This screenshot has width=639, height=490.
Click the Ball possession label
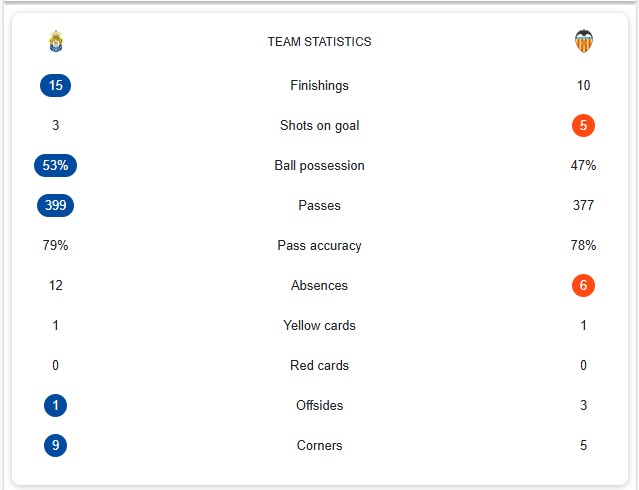click(320, 166)
